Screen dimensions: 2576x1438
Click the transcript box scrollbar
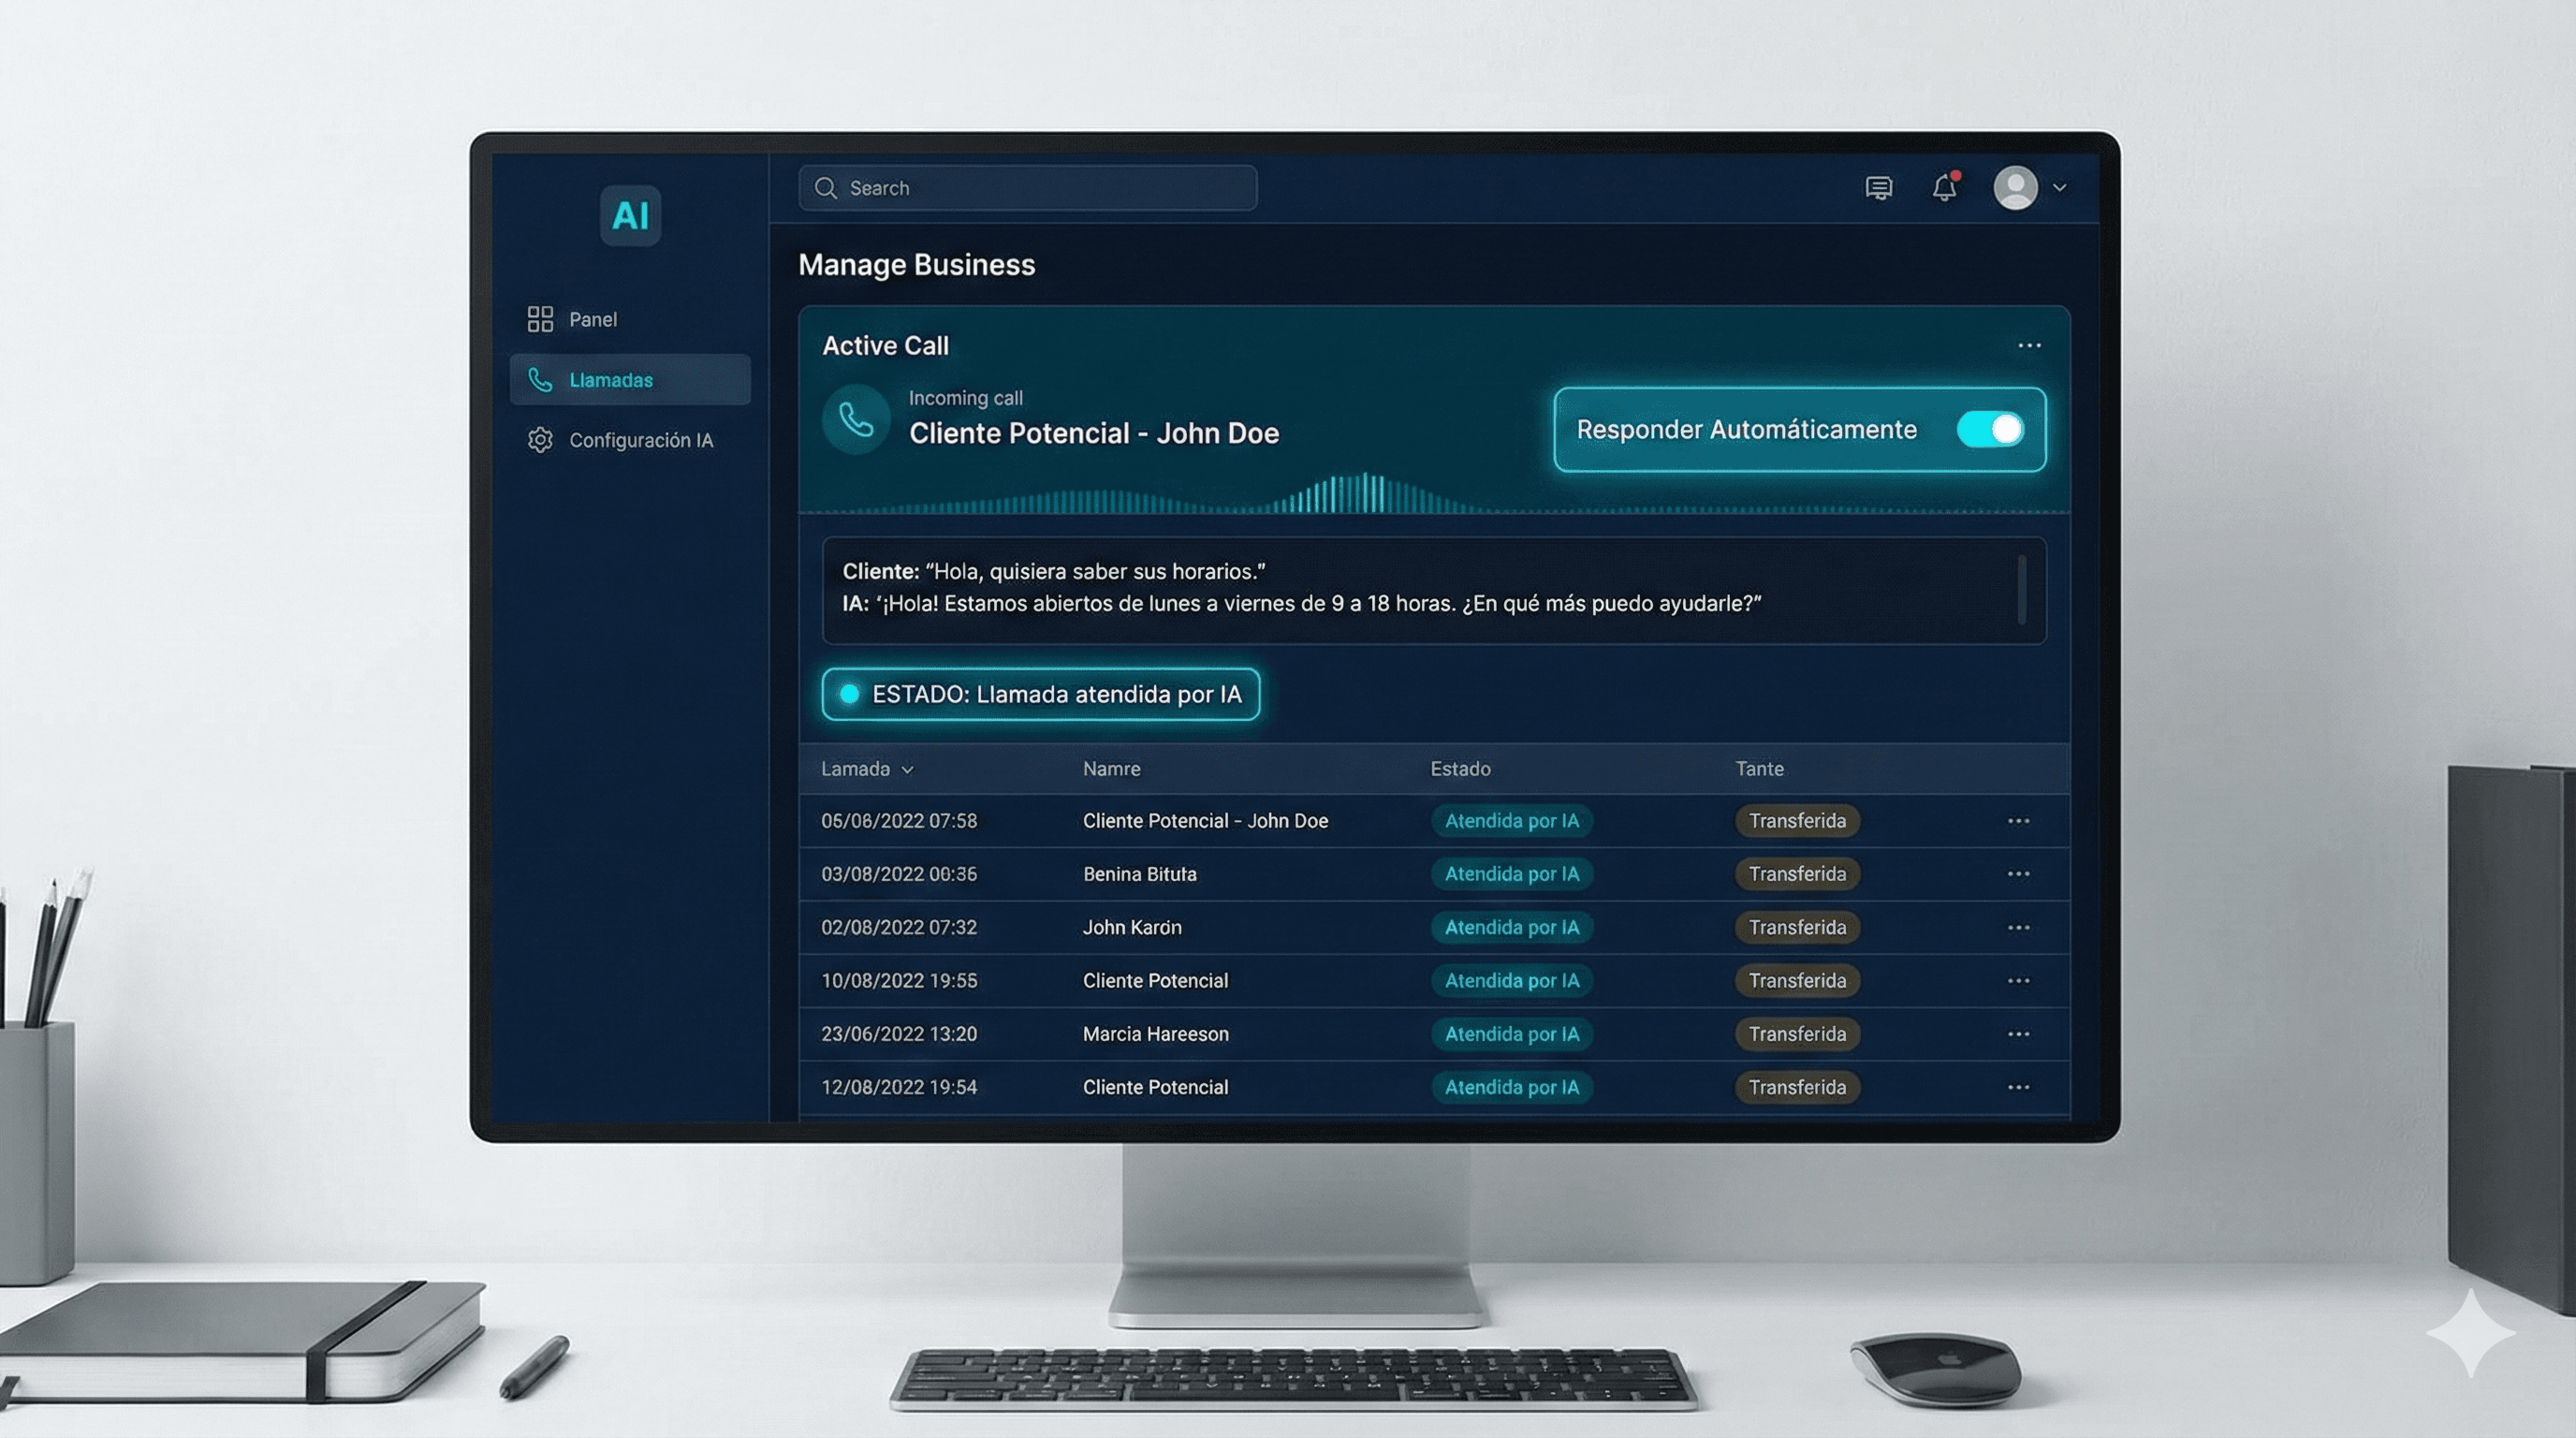pos(2021,590)
